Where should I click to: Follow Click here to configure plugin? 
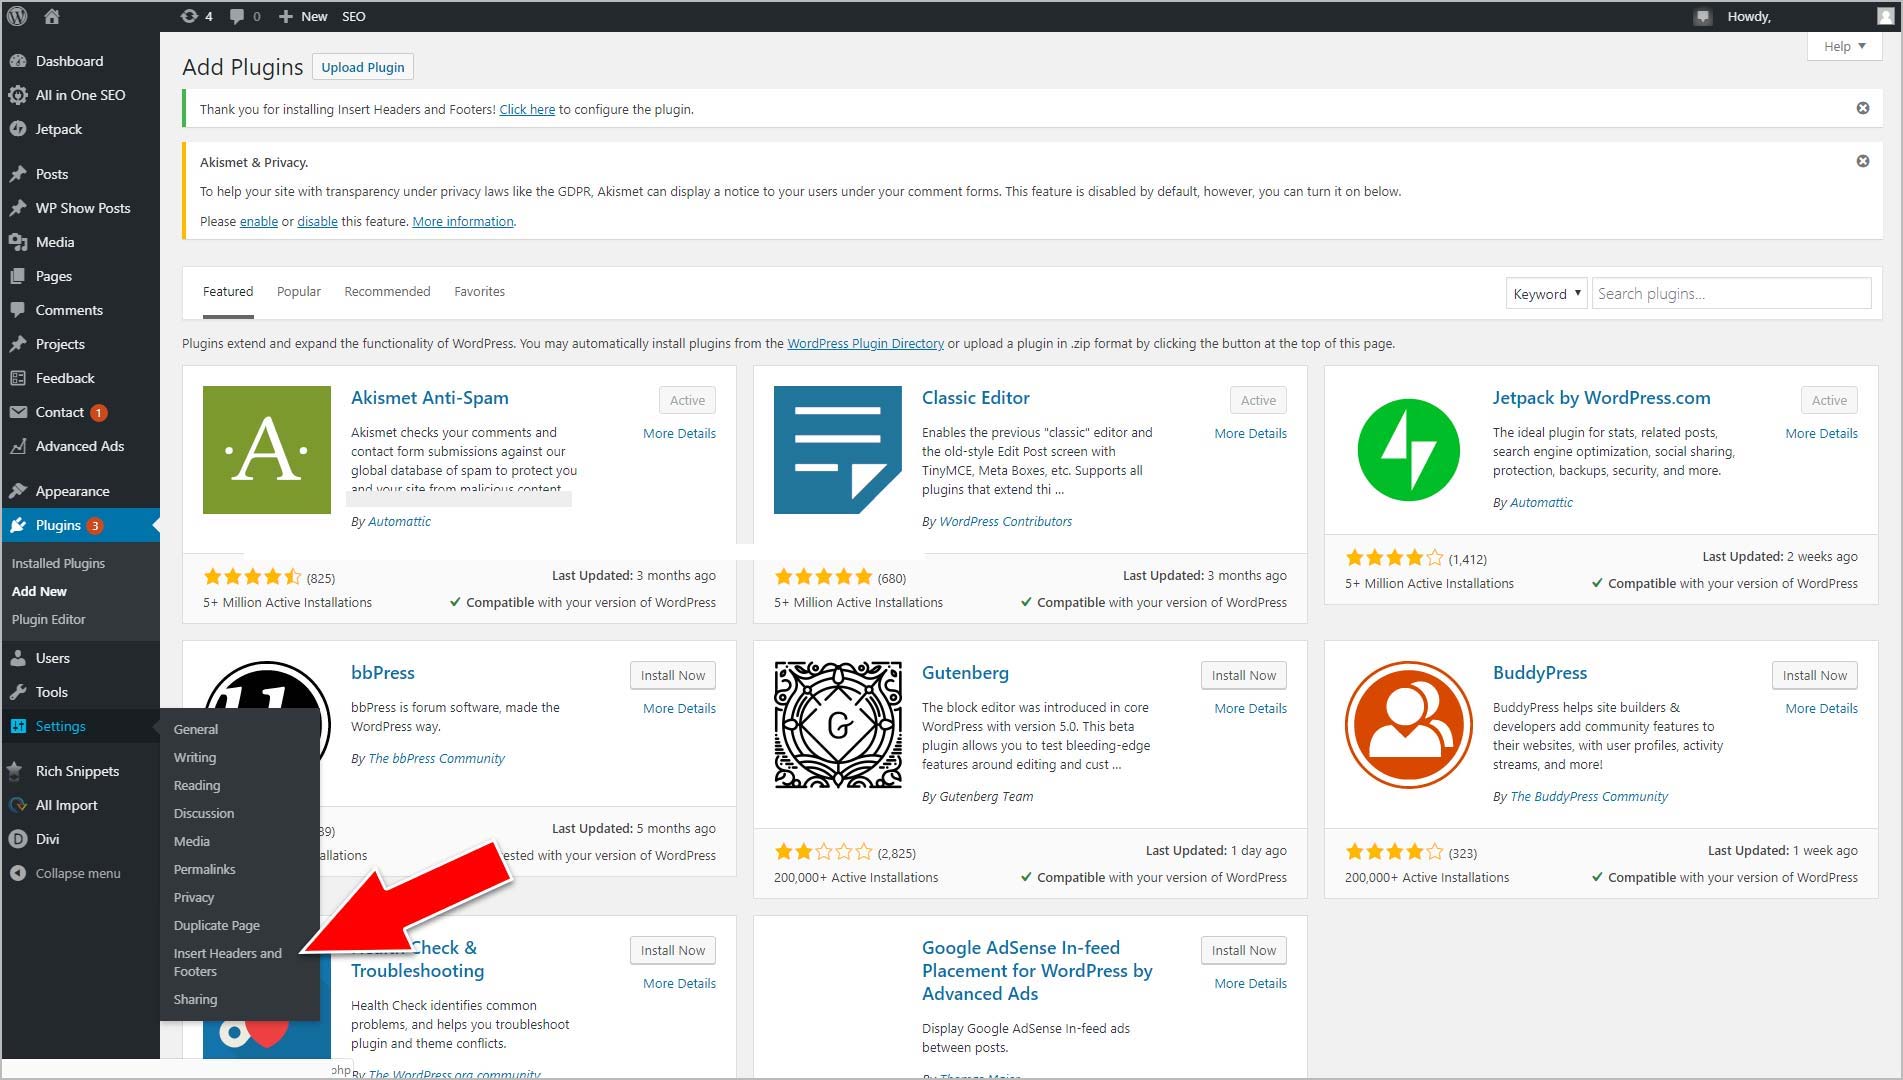click(x=527, y=109)
